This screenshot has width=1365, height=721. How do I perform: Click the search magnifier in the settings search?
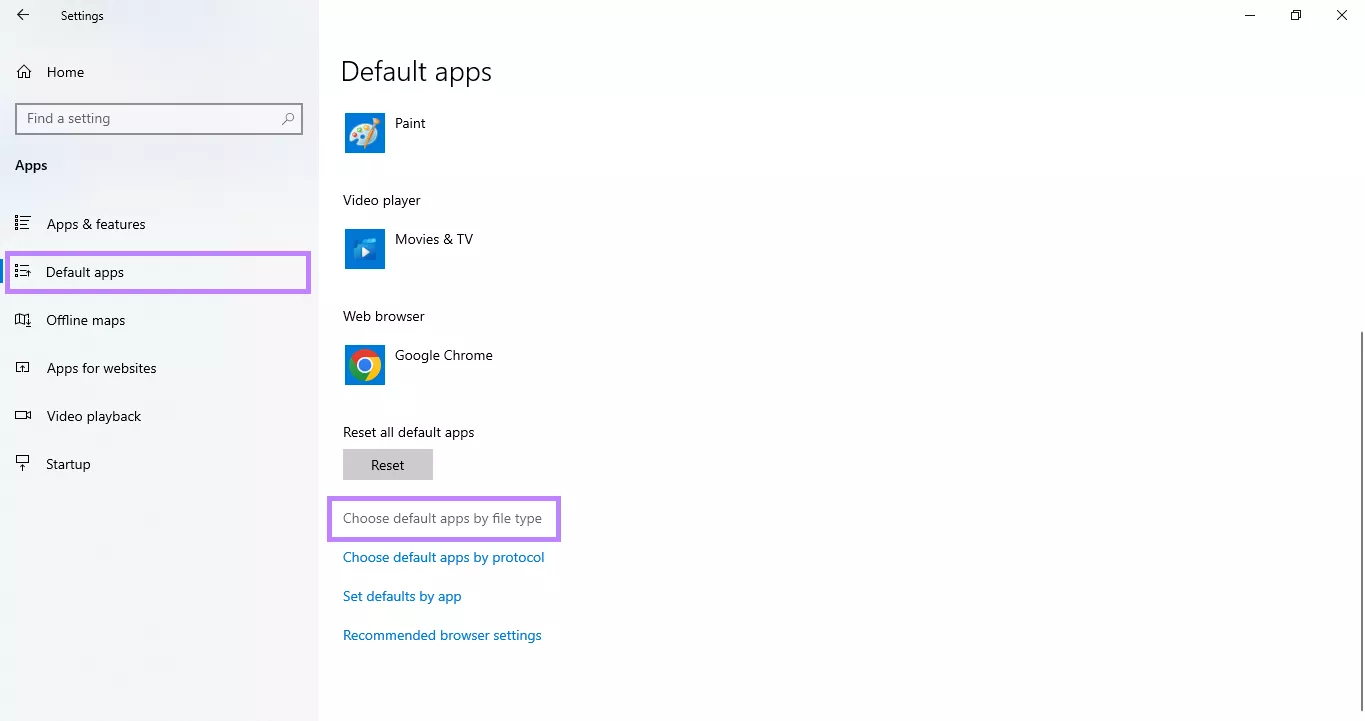pos(289,118)
